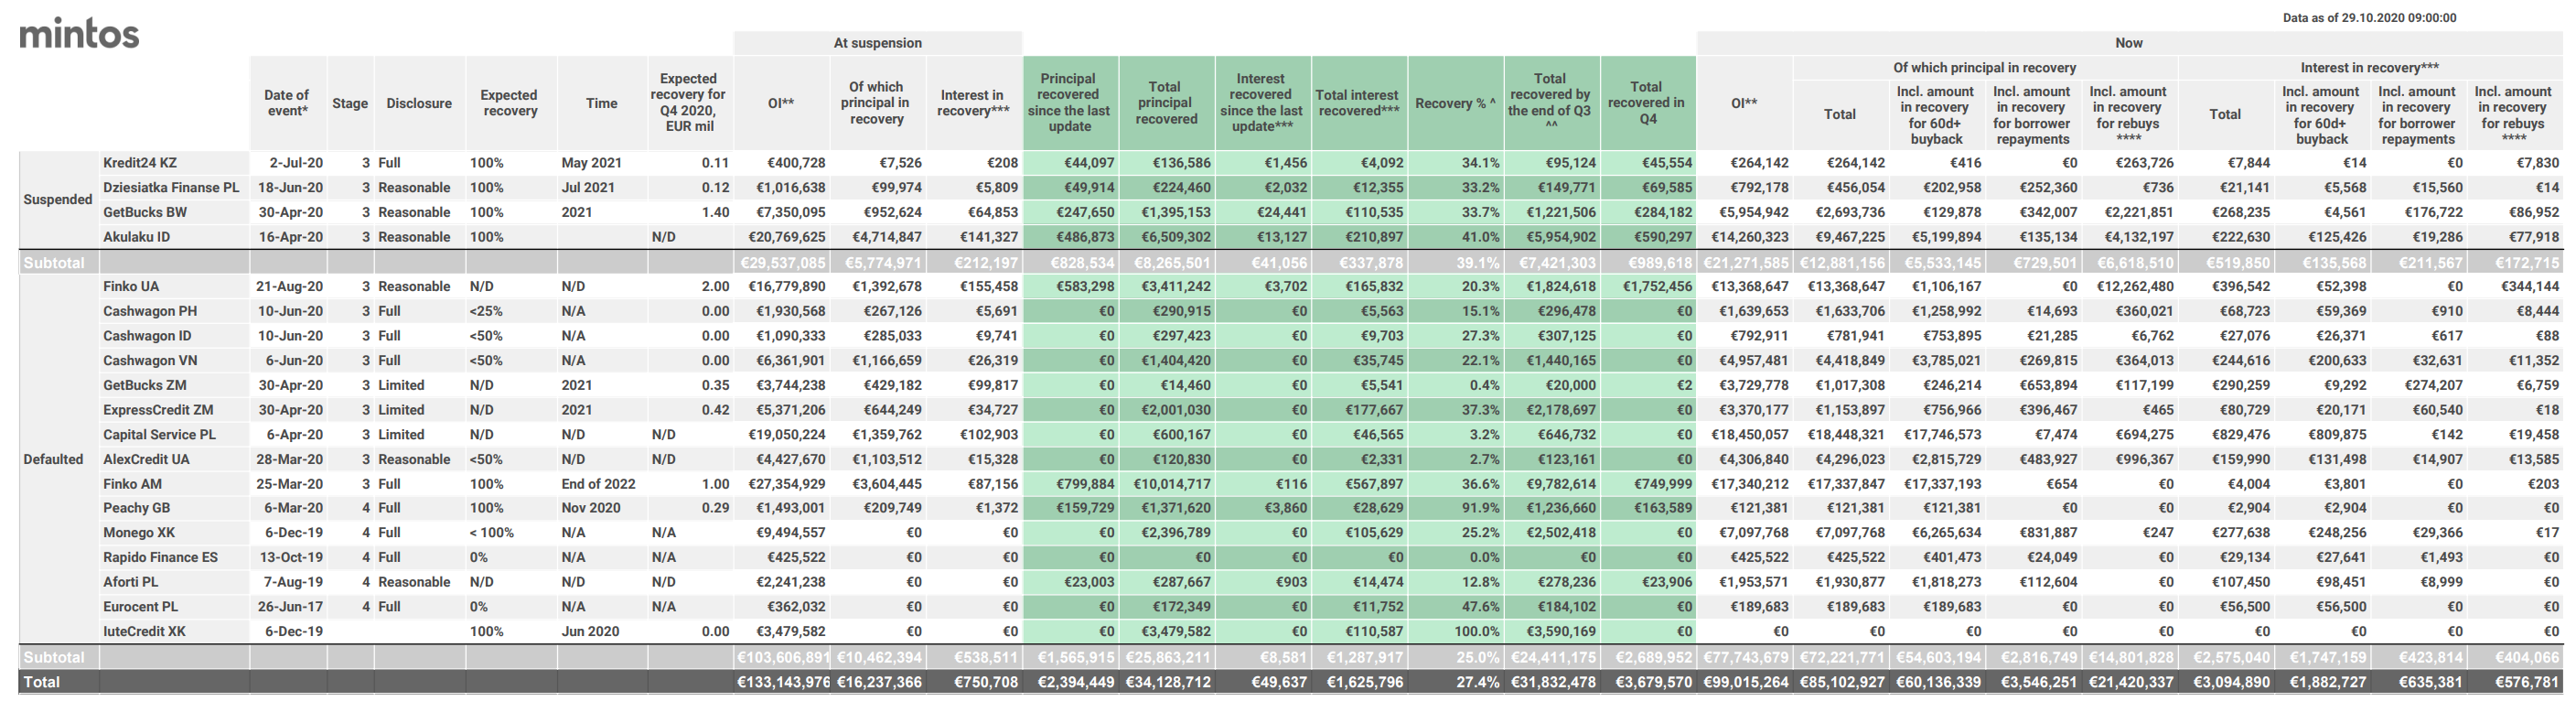Click the 'At suspension' group header
The height and width of the screenshot is (712, 2576).
coord(877,43)
